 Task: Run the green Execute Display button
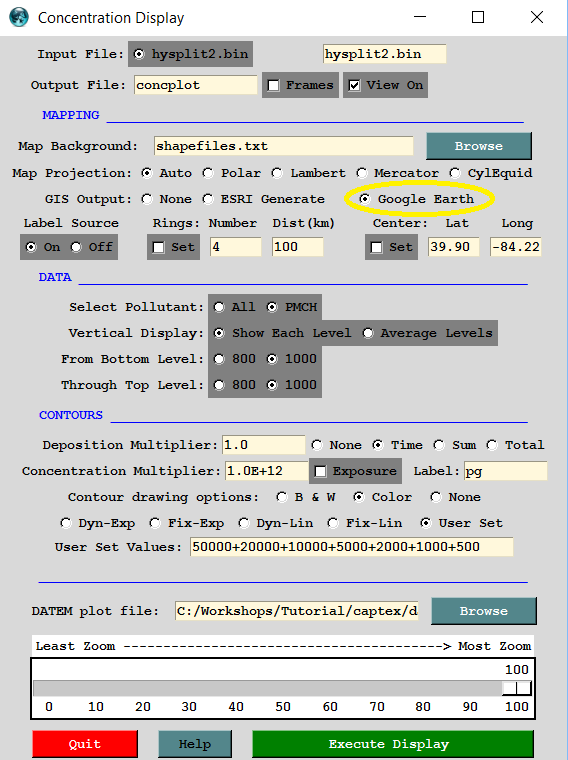pos(393,744)
